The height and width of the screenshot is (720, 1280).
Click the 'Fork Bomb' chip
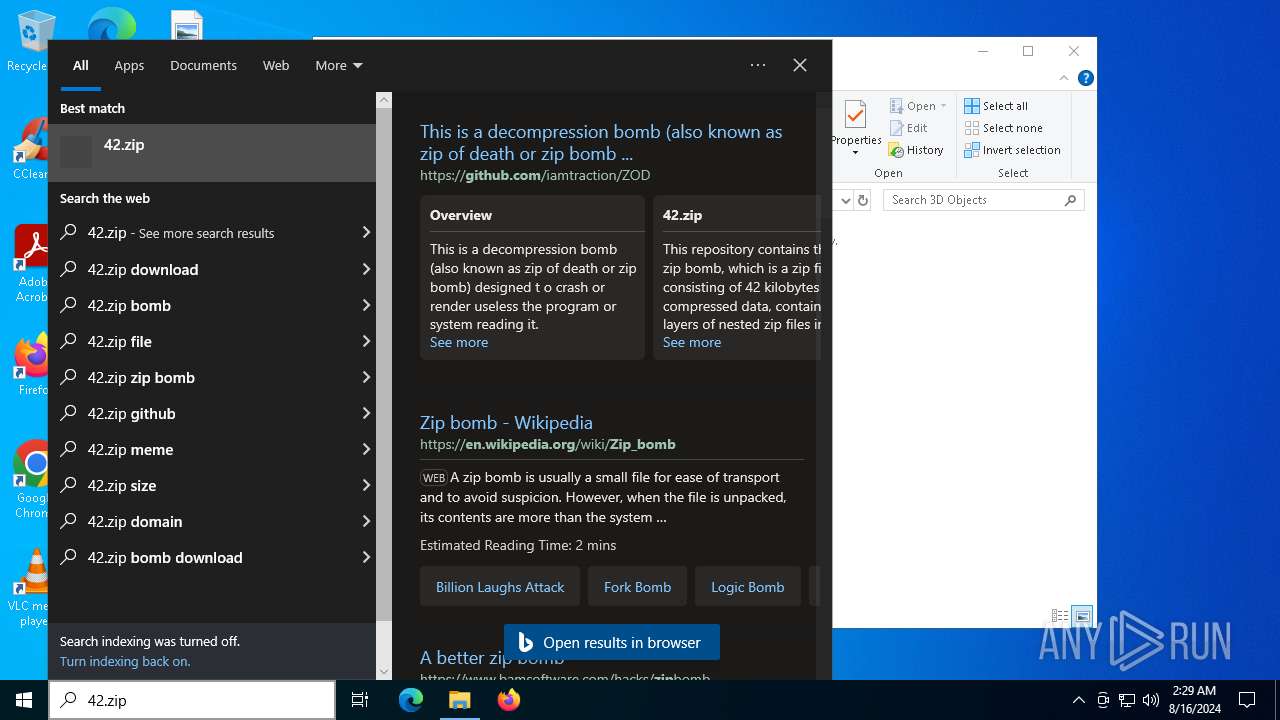[x=637, y=587]
